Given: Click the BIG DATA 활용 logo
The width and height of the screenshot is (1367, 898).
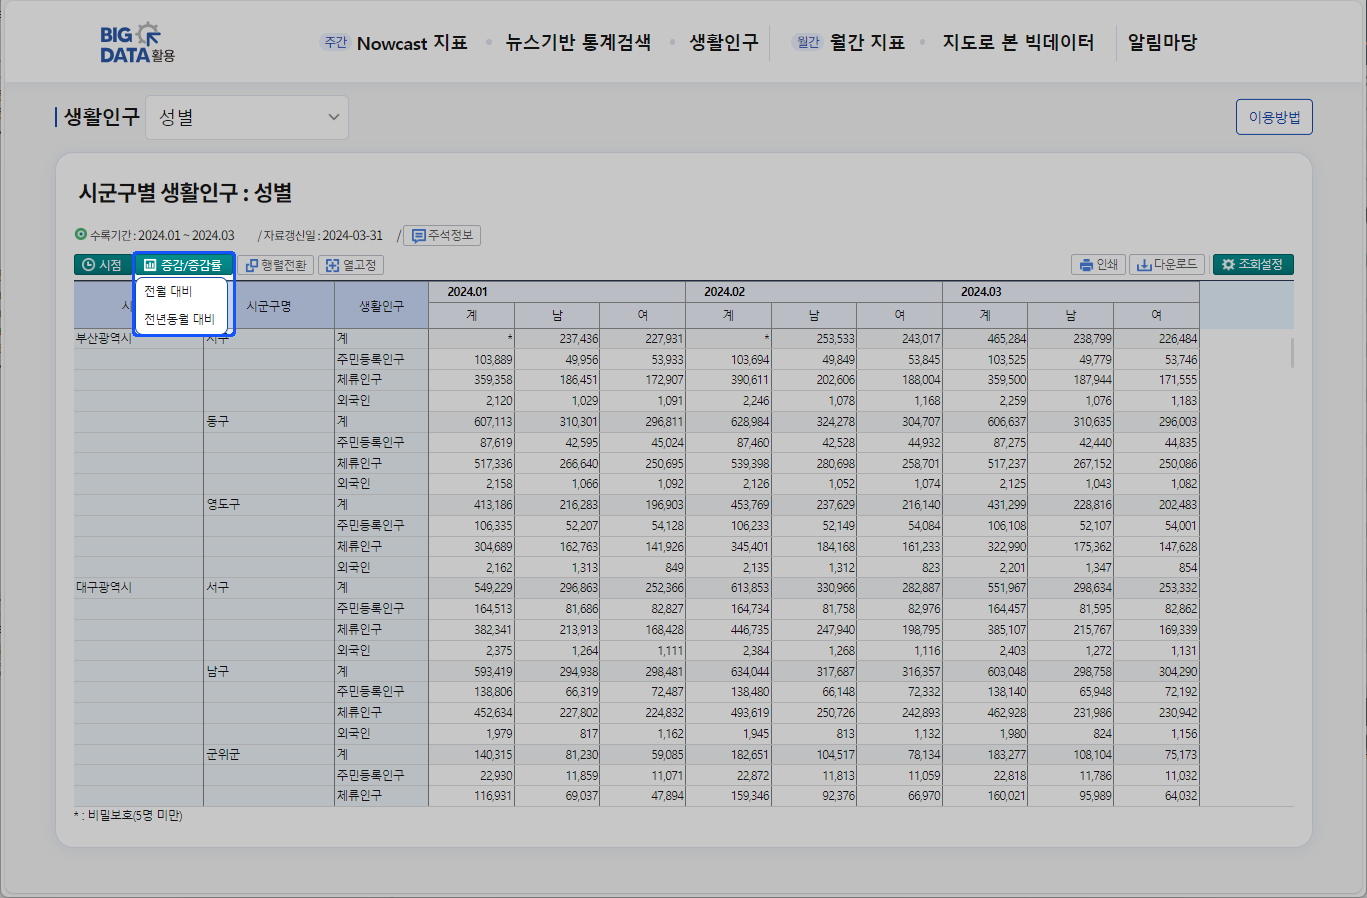Looking at the screenshot, I should click(x=137, y=43).
